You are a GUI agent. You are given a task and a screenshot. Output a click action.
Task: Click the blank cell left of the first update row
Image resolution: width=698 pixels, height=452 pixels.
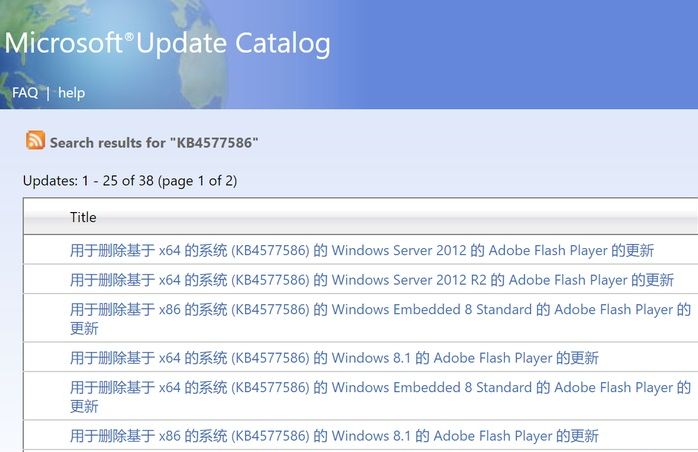[x=45, y=250]
